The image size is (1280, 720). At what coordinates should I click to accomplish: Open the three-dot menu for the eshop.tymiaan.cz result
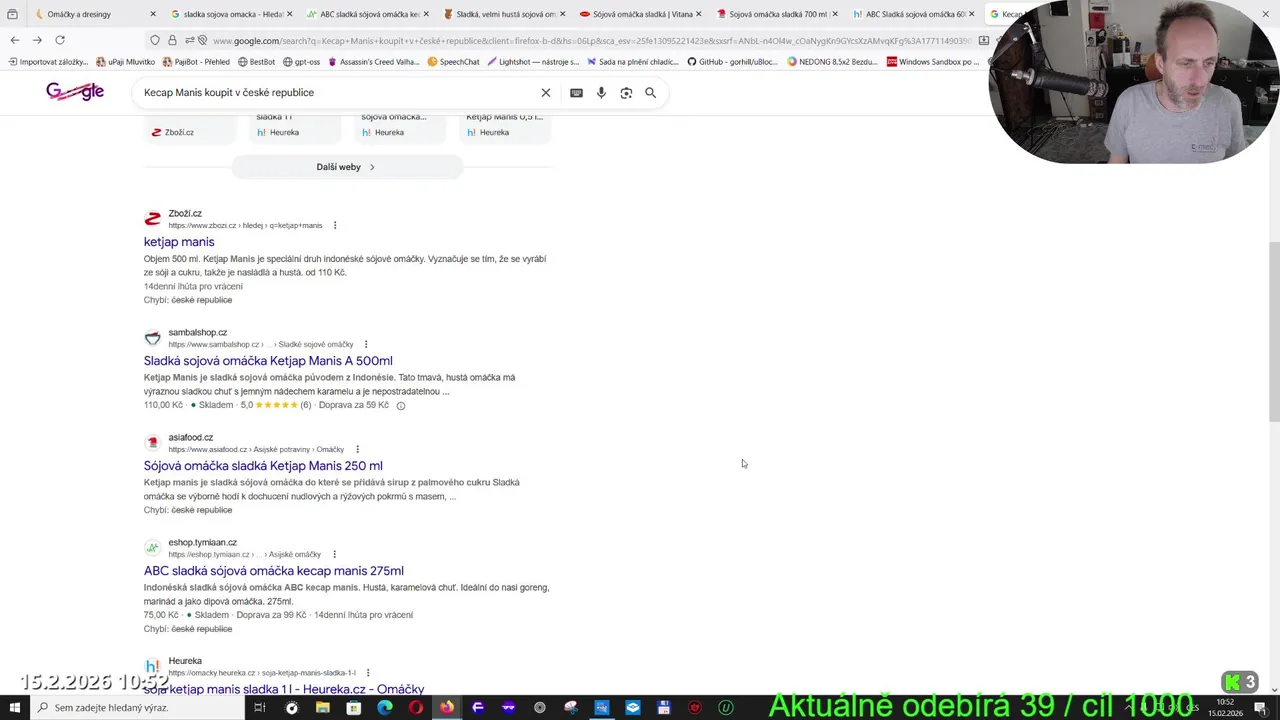(334, 554)
